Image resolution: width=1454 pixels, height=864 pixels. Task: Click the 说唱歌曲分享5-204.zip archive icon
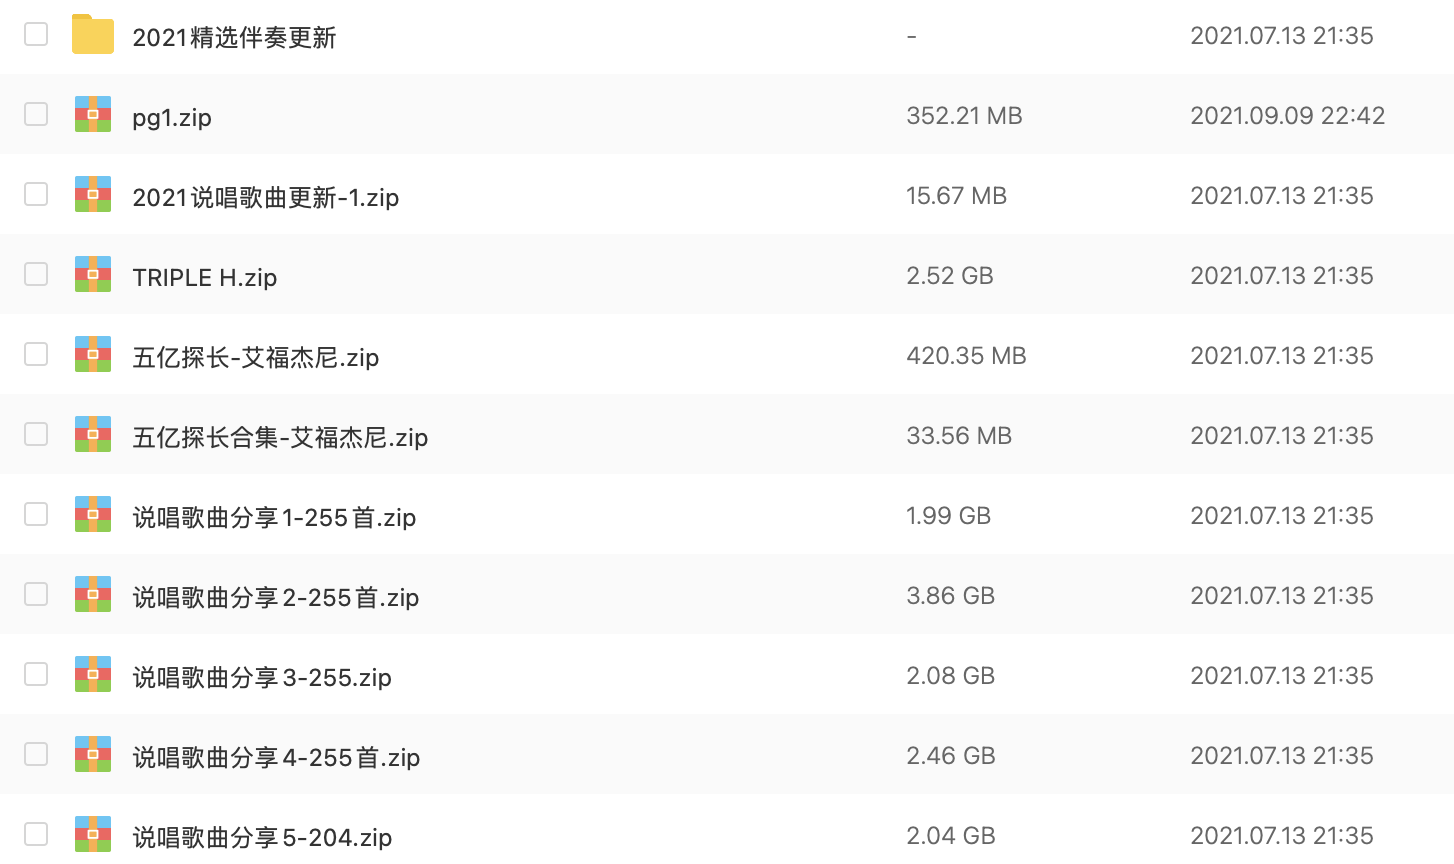coord(93,834)
